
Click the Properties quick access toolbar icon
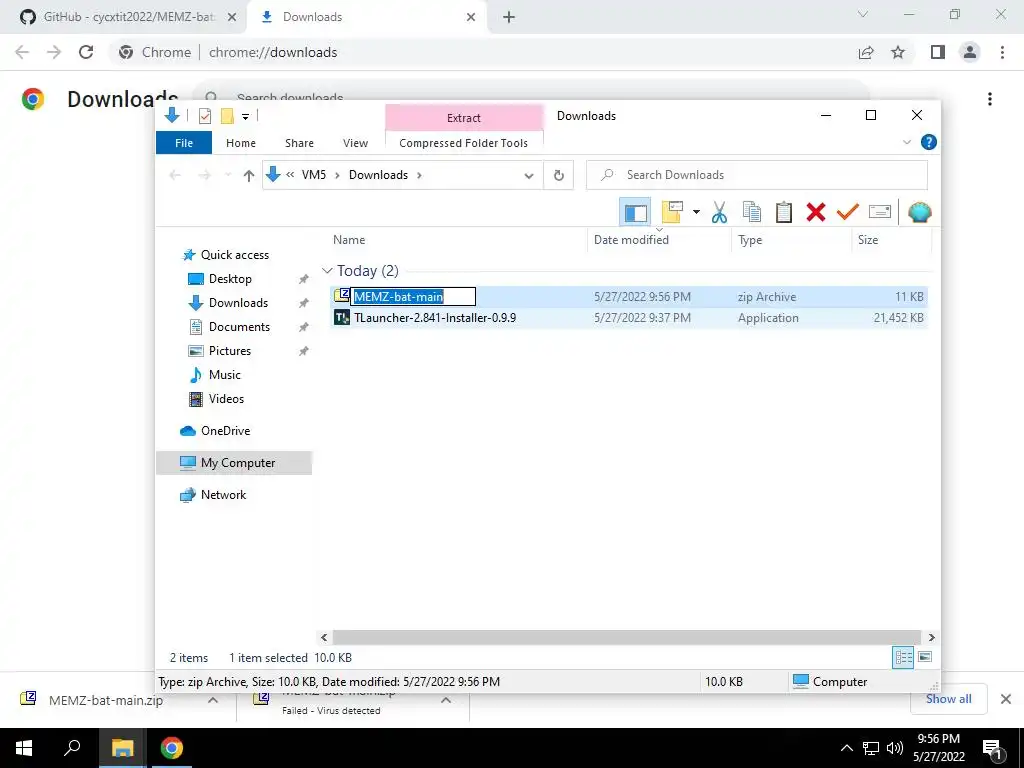[205, 116]
